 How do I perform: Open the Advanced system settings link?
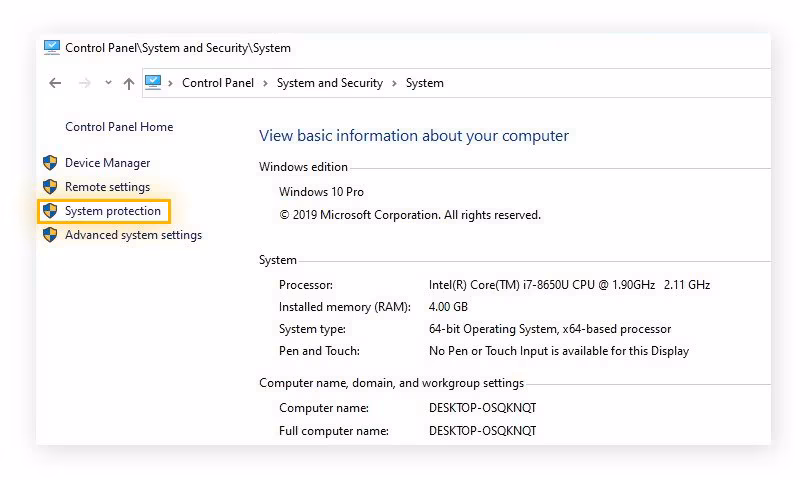pos(133,235)
